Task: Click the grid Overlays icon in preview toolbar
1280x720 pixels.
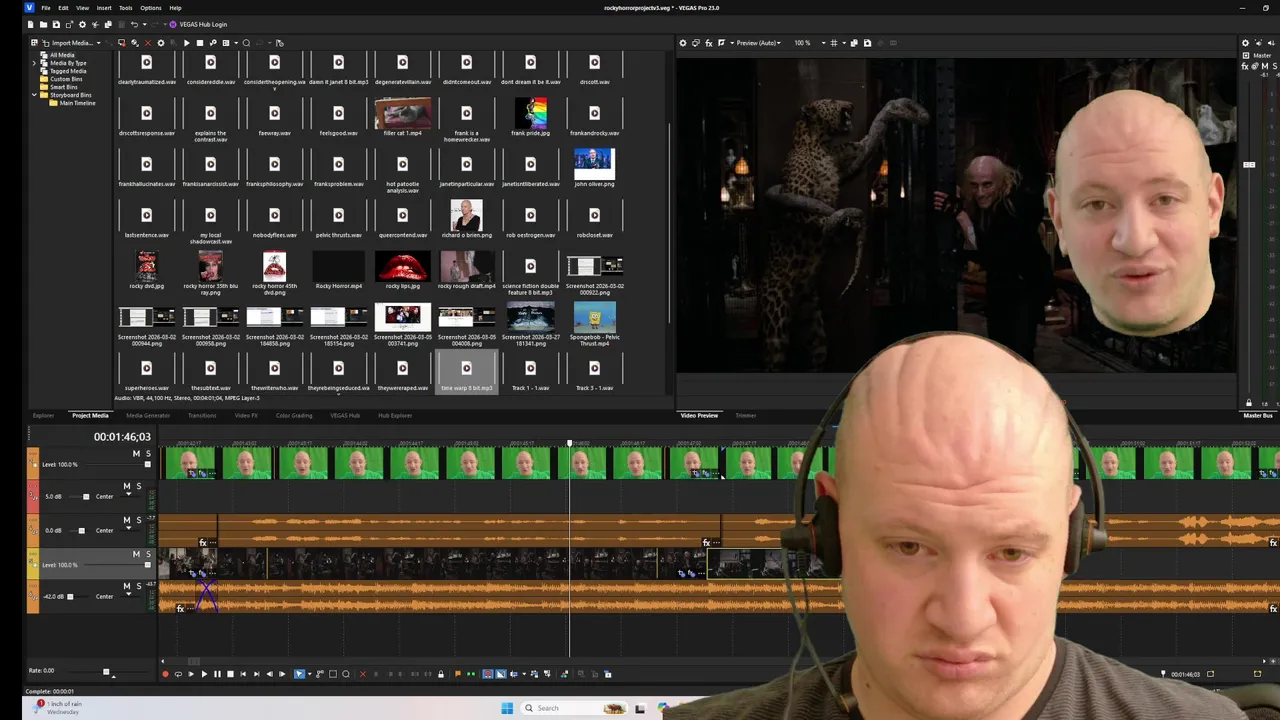Action: tap(834, 43)
